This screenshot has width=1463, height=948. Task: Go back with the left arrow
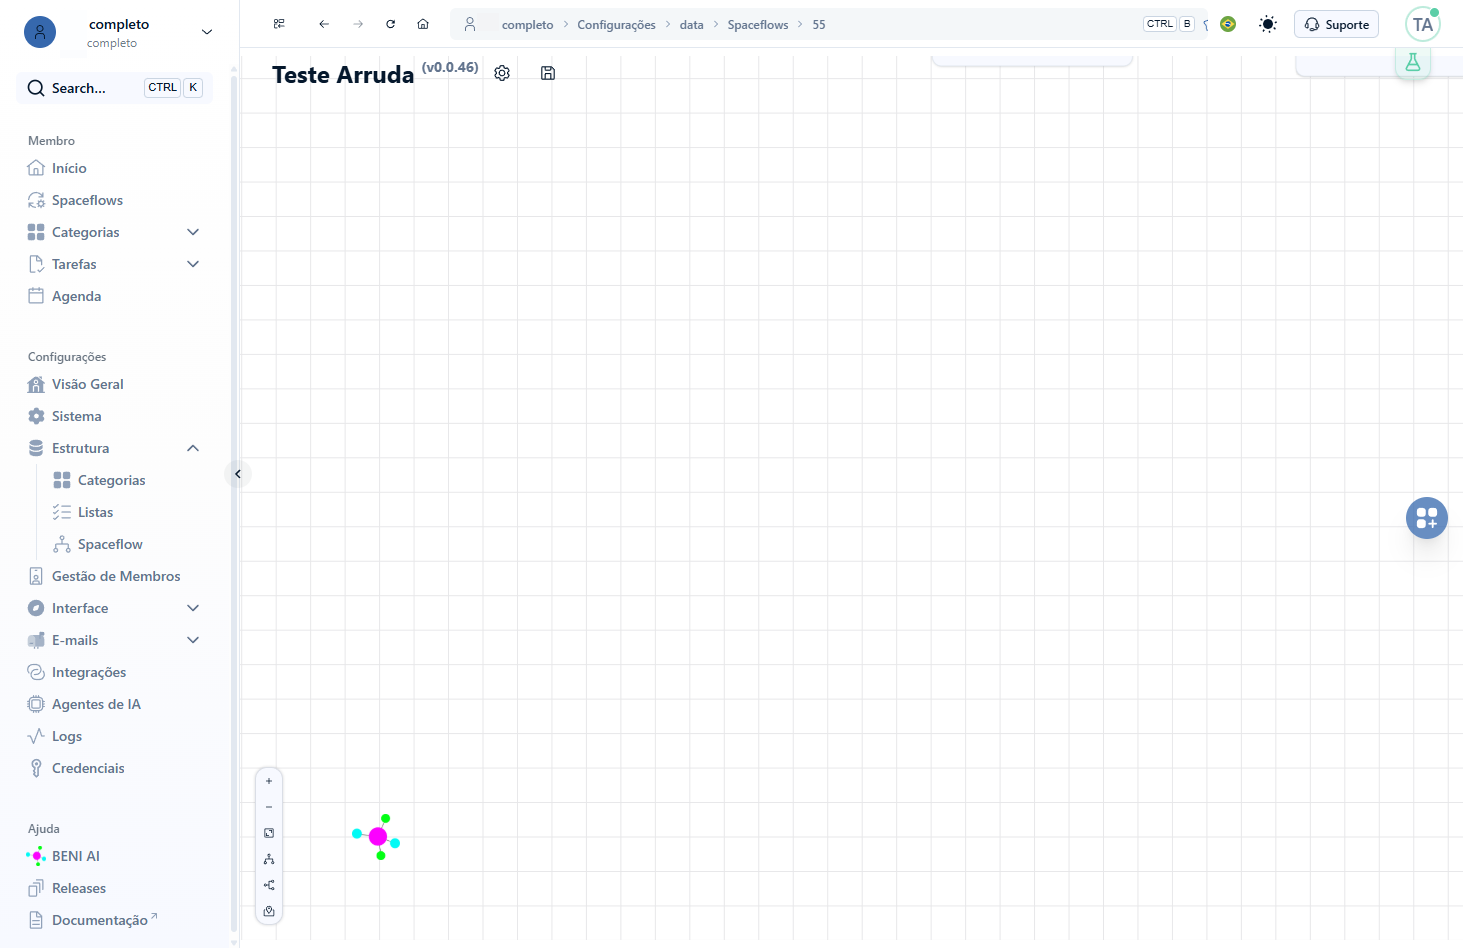[x=324, y=24]
